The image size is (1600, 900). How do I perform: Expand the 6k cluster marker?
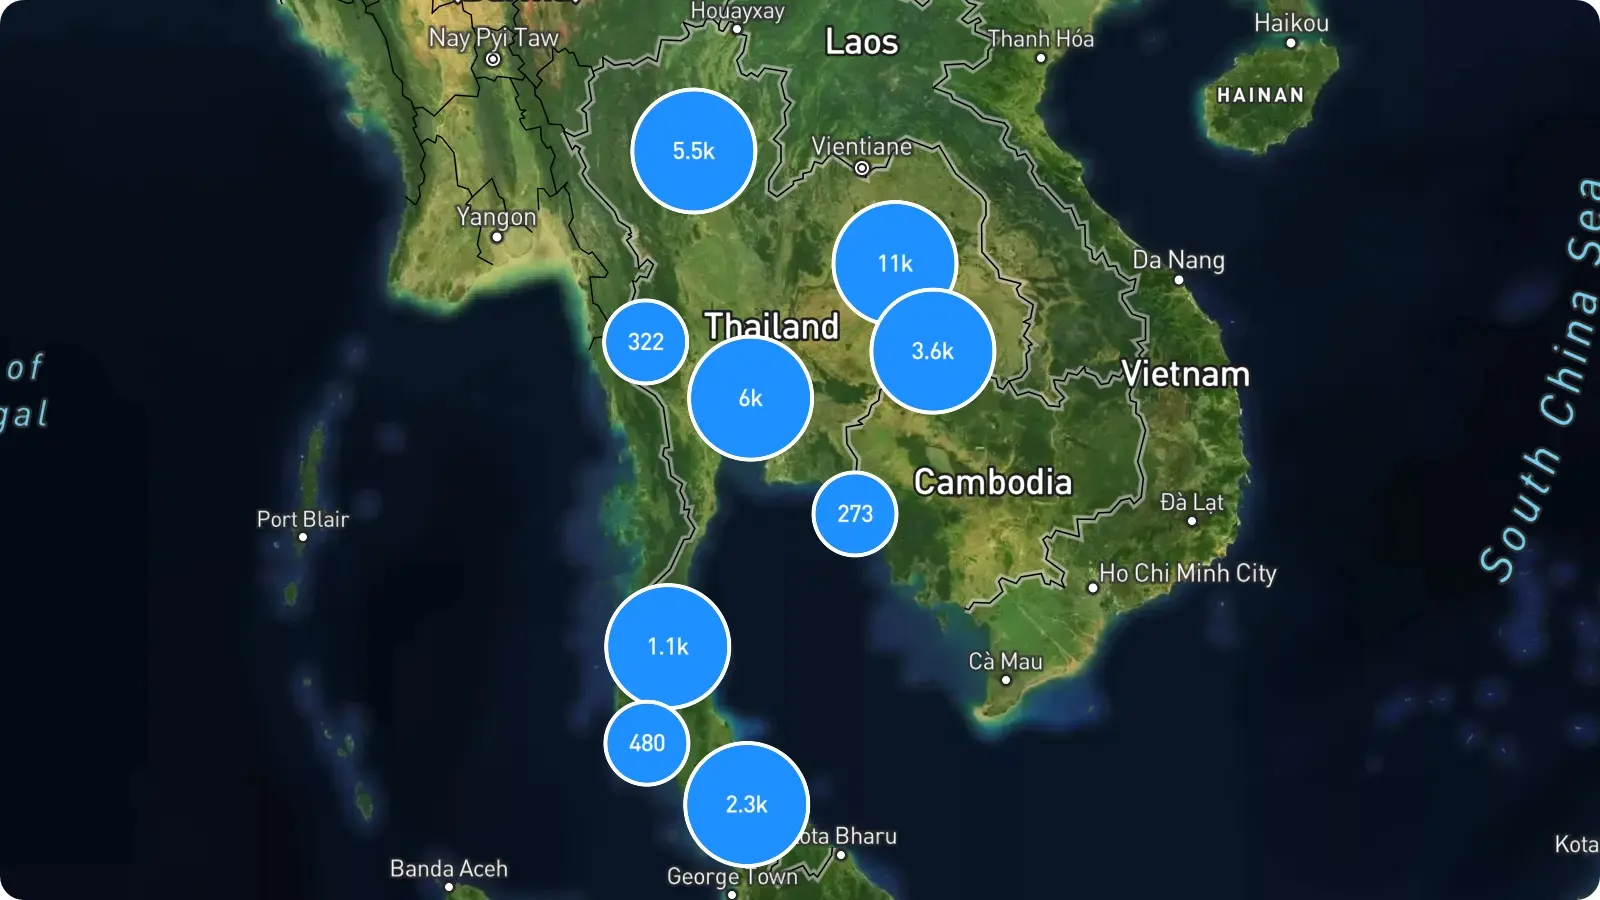751,398
